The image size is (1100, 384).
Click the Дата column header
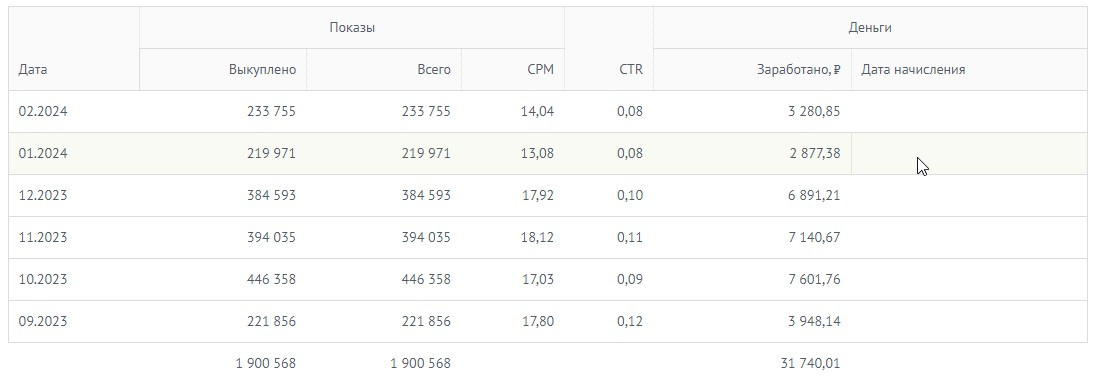pyautogui.click(x=33, y=69)
